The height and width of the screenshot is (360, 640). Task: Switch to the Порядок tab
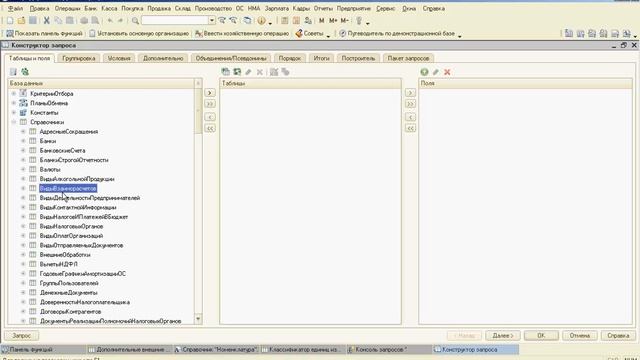click(x=289, y=58)
